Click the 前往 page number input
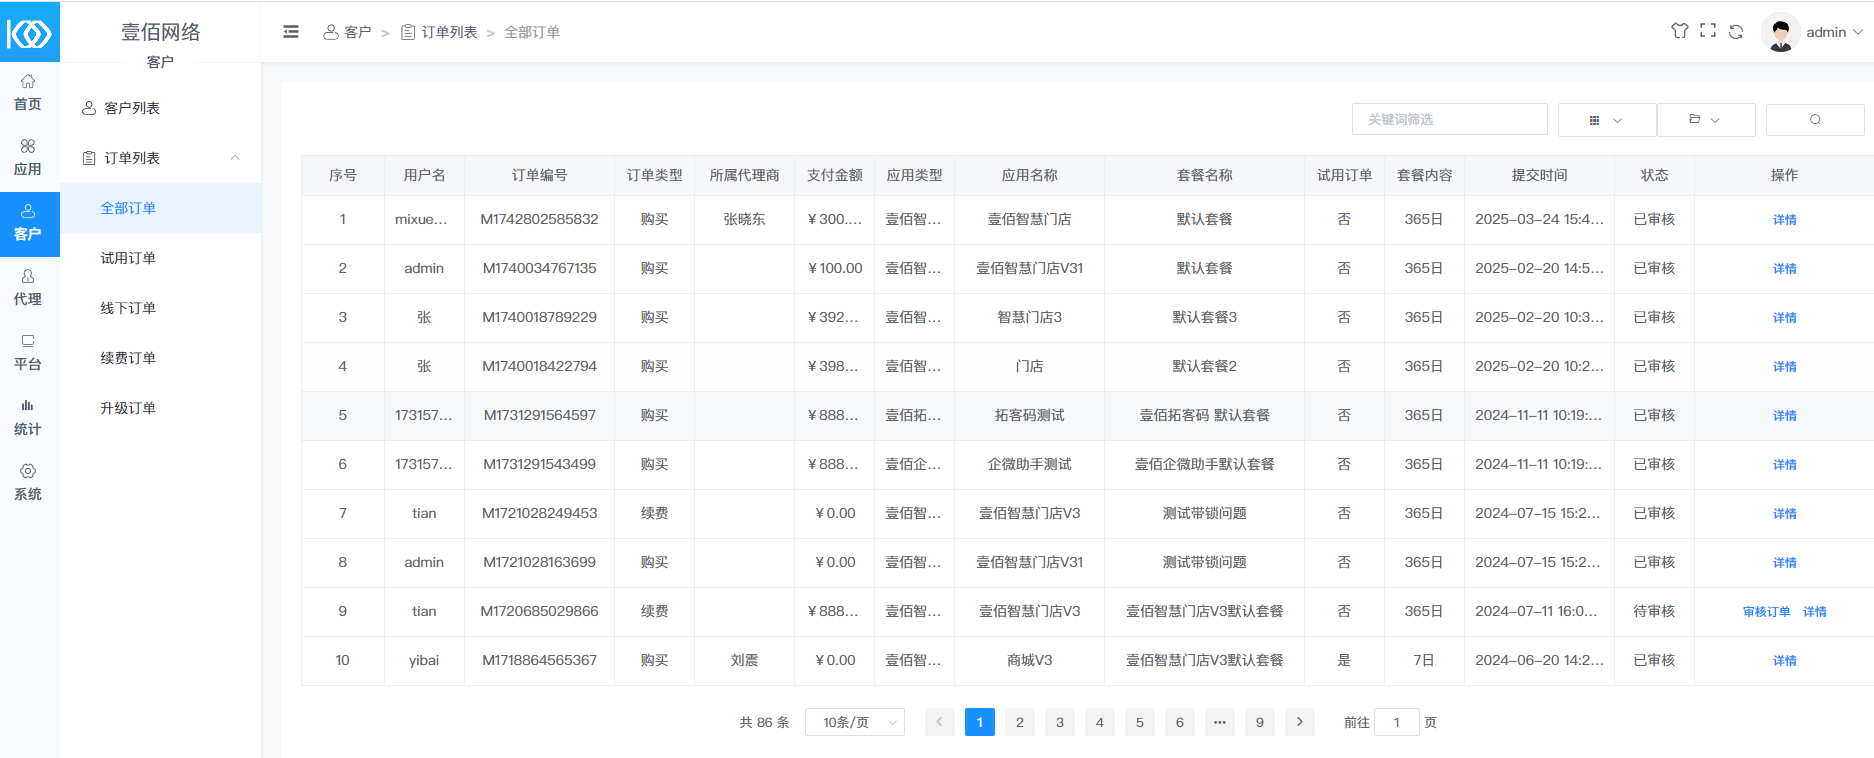Image resolution: width=1874 pixels, height=758 pixels. click(x=1397, y=722)
